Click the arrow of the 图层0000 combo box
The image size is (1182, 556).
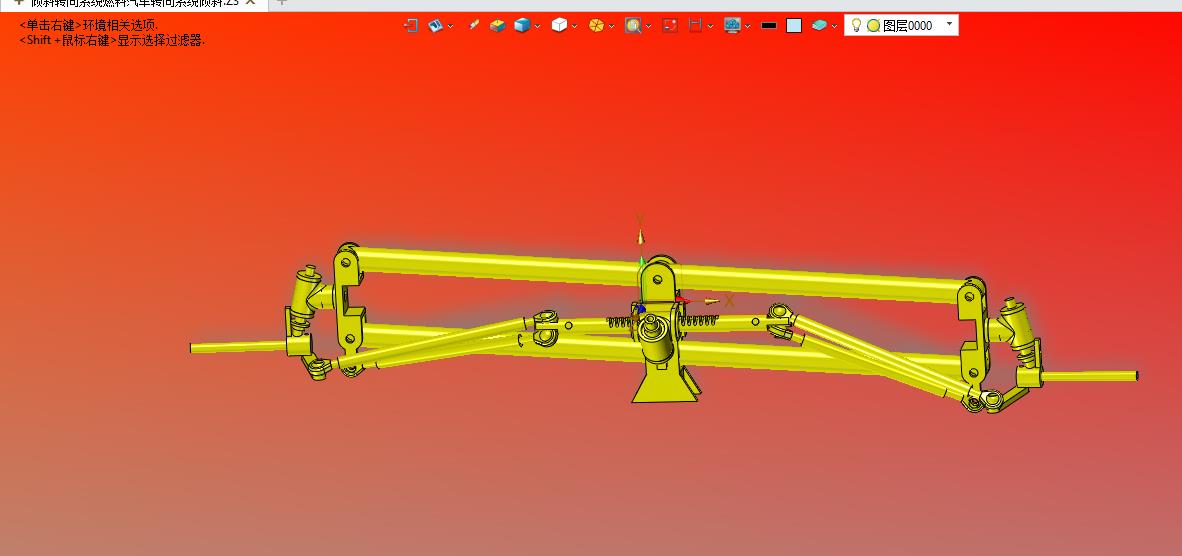click(949, 25)
